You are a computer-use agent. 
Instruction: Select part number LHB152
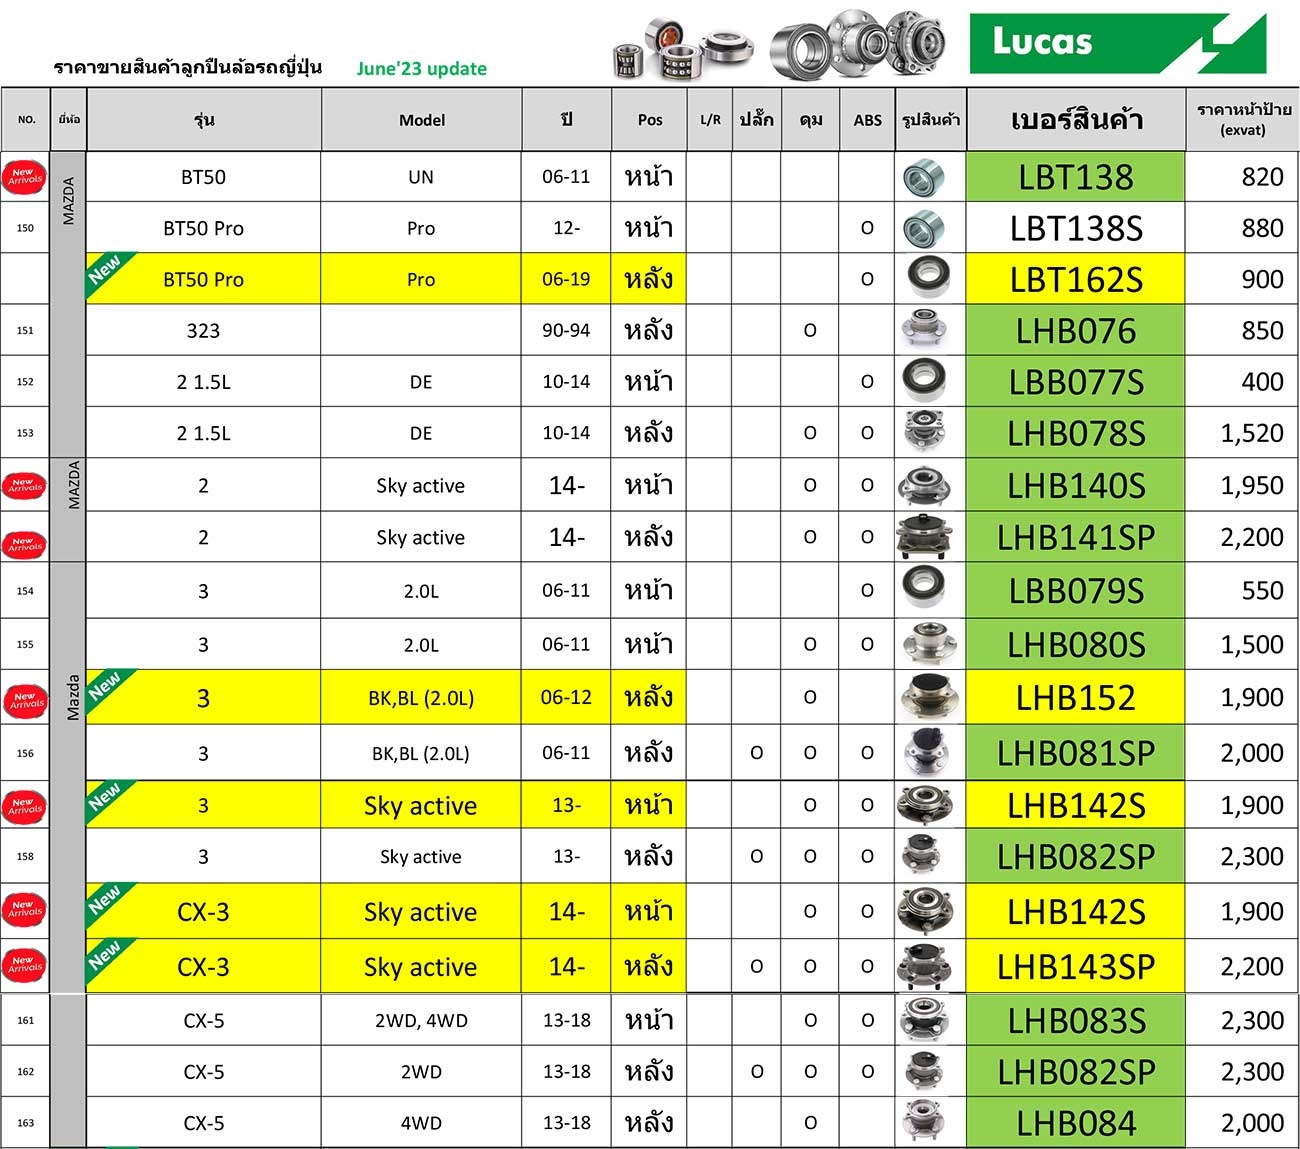pos(1076,698)
